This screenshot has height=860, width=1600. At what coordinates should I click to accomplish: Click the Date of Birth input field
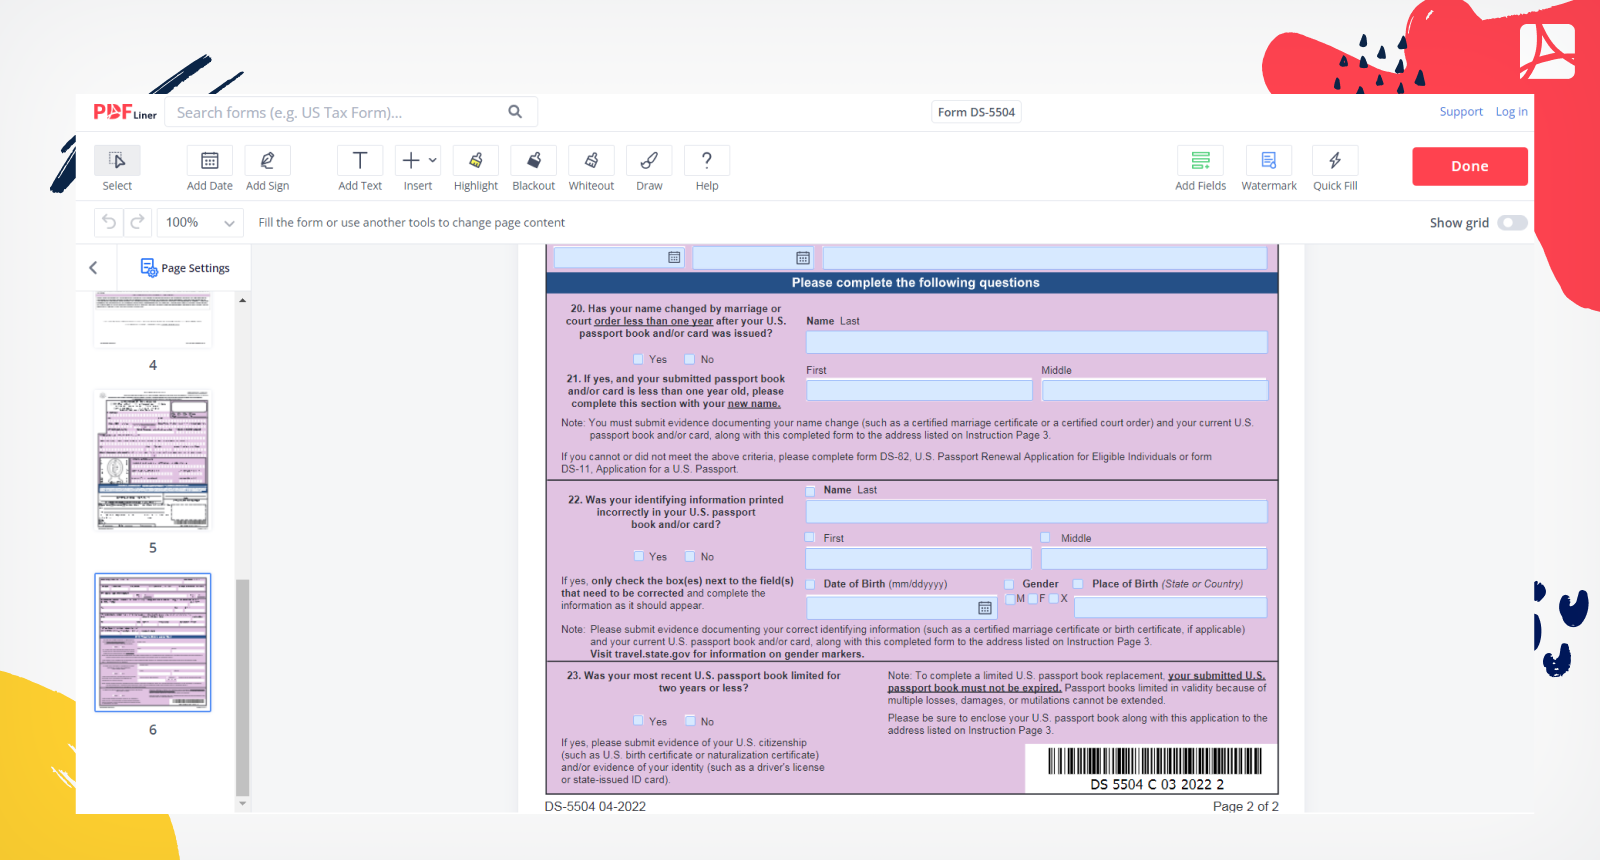[x=901, y=607]
